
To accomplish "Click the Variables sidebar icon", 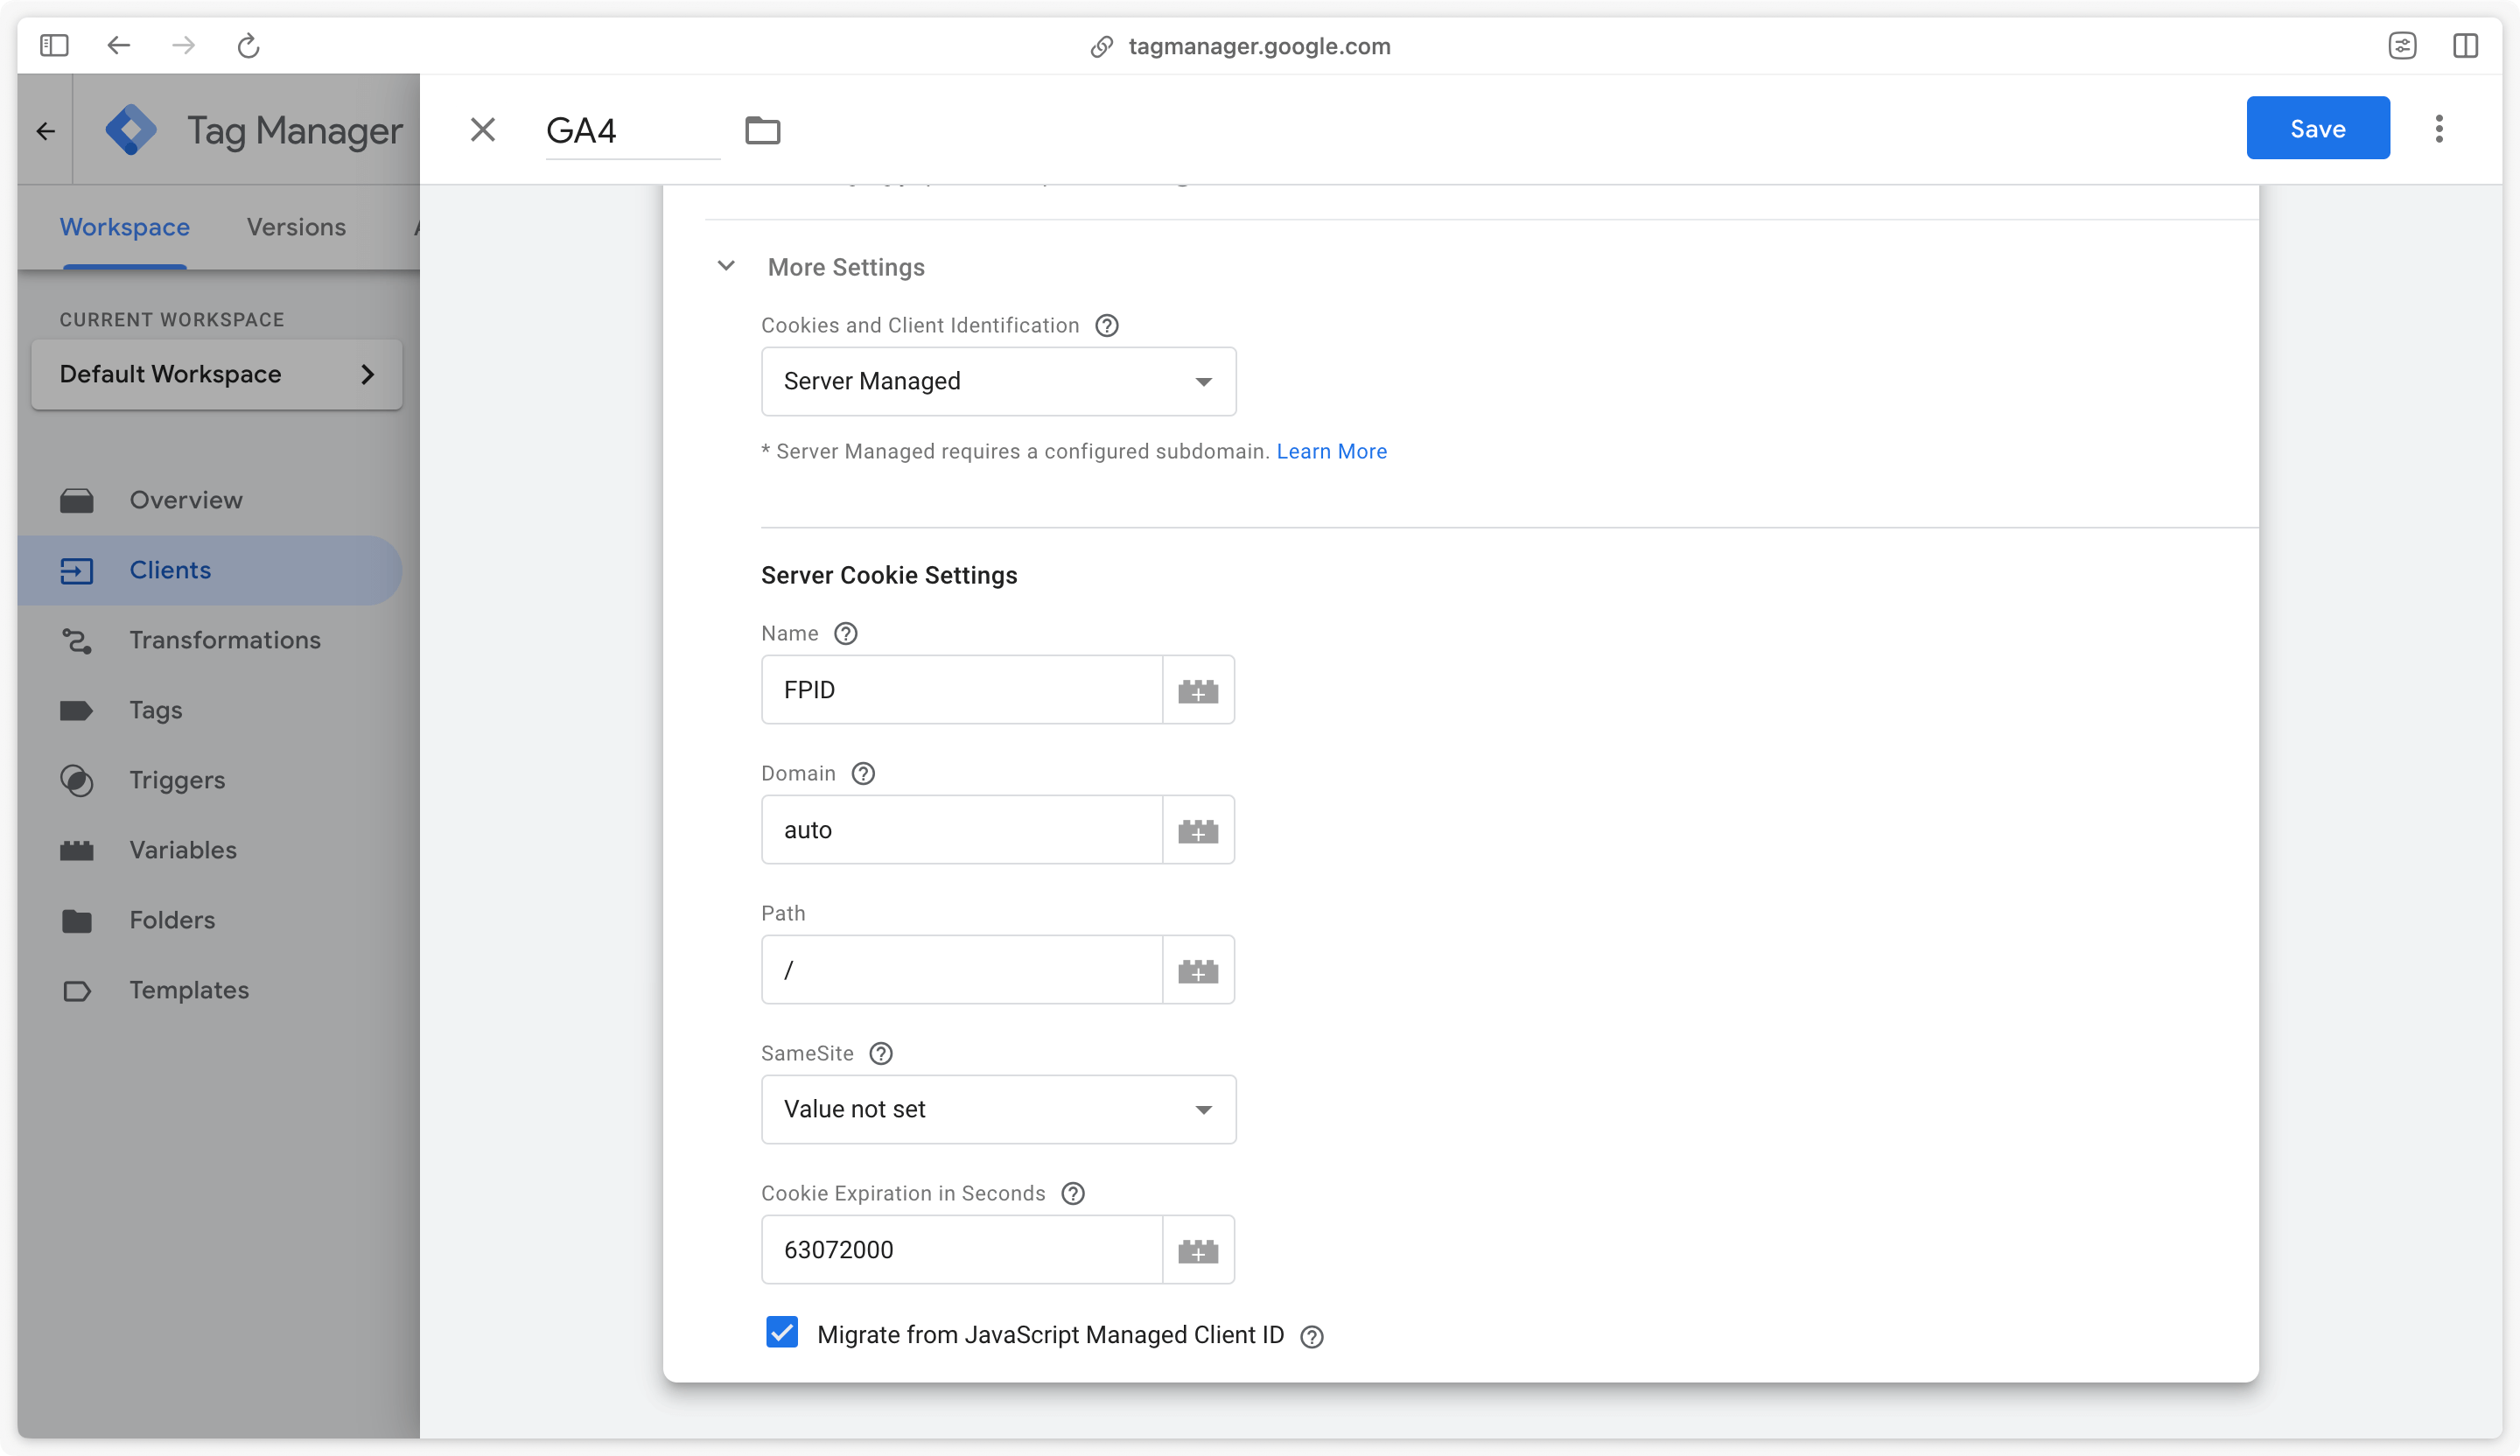I will (x=76, y=850).
